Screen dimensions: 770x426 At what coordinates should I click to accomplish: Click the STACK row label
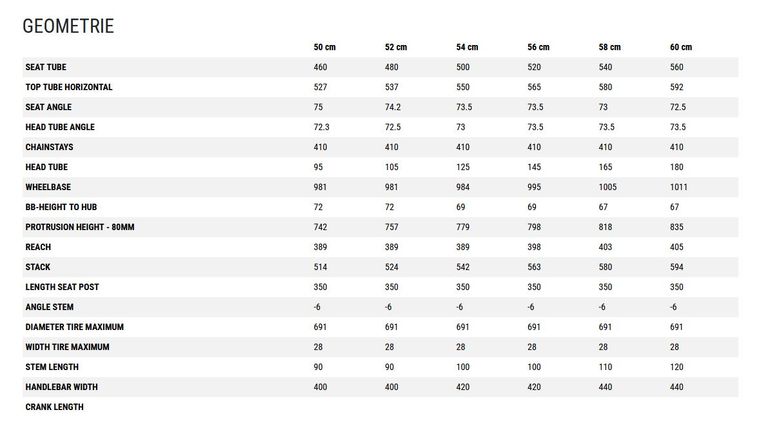pos(38,267)
